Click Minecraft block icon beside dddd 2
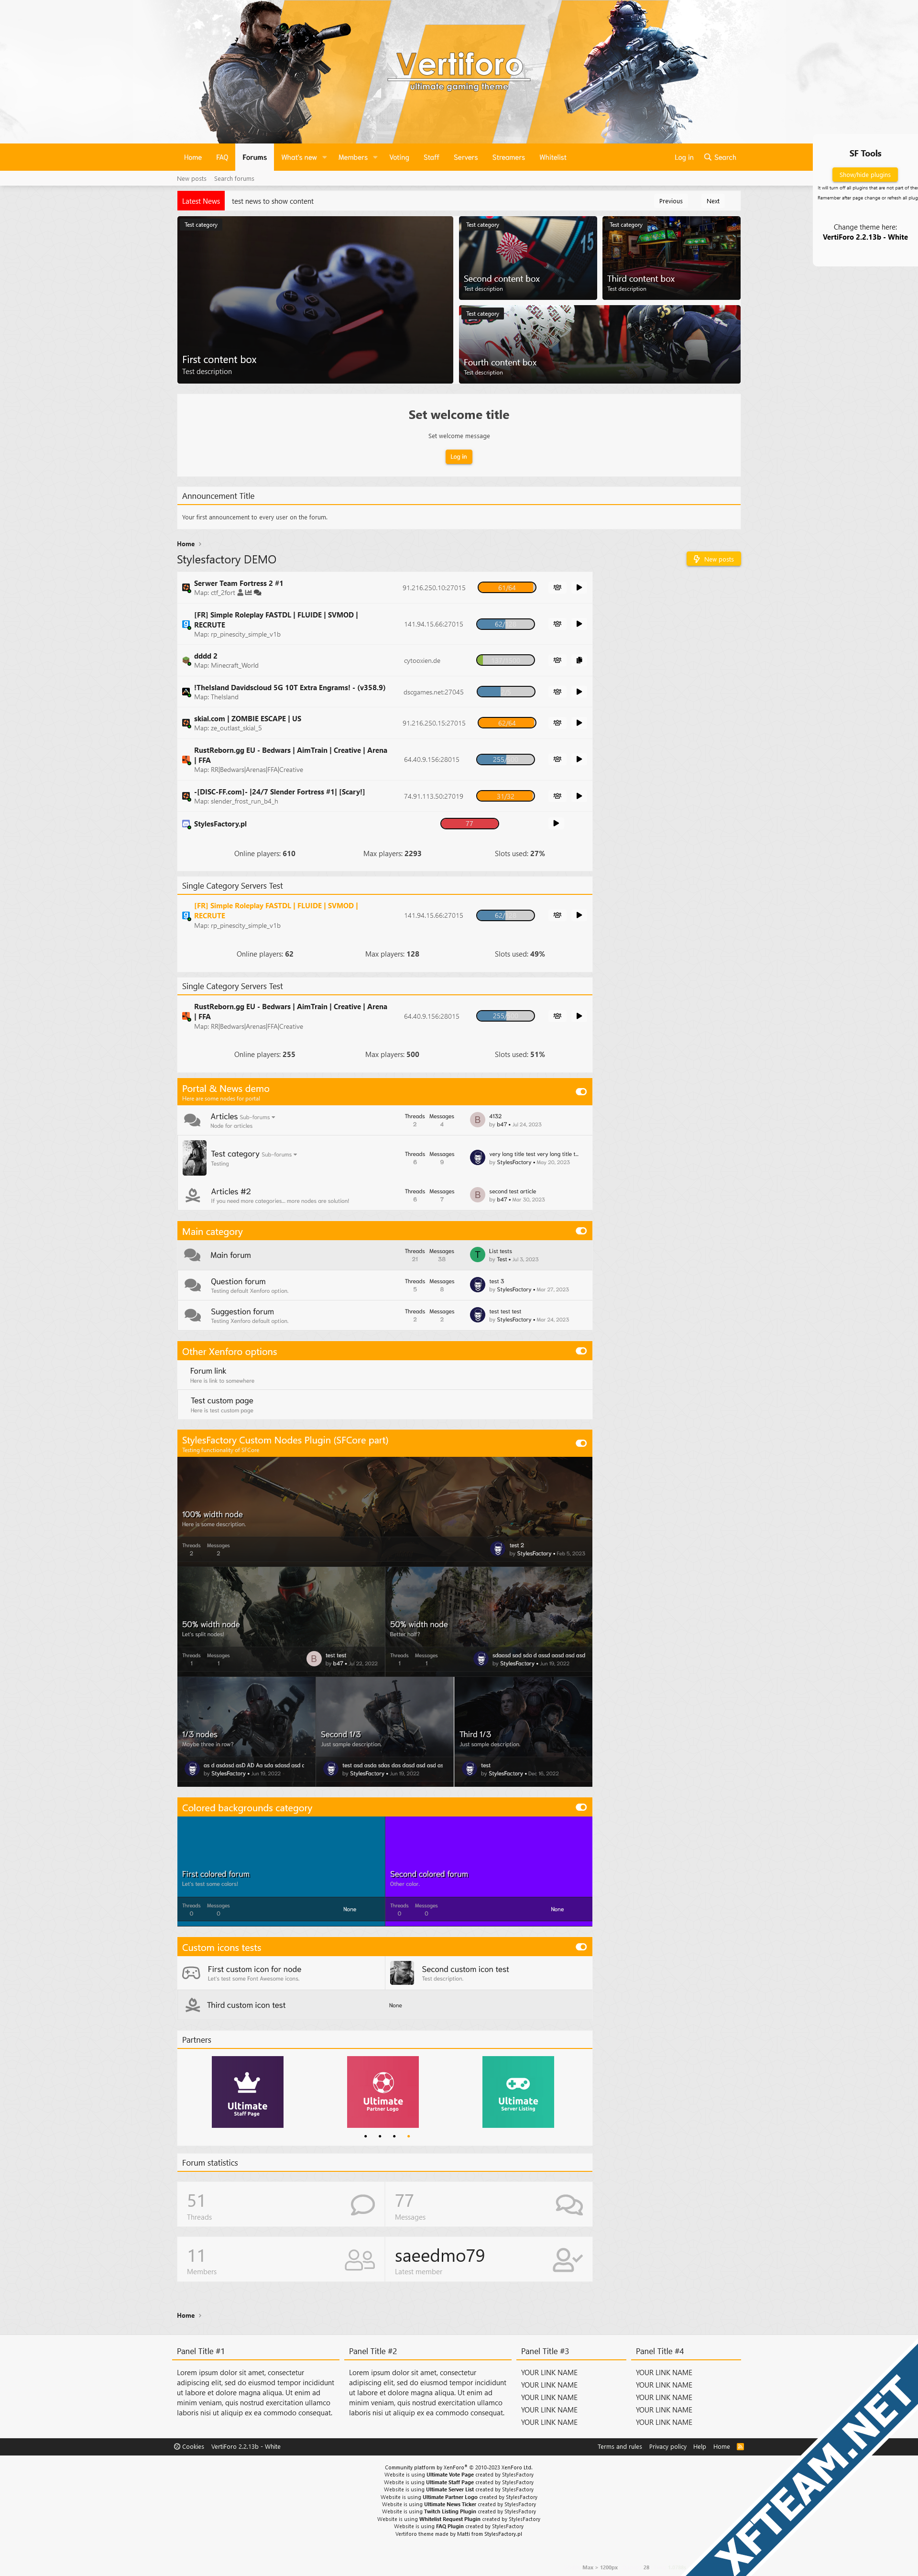This screenshot has height=2576, width=918. point(186,661)
